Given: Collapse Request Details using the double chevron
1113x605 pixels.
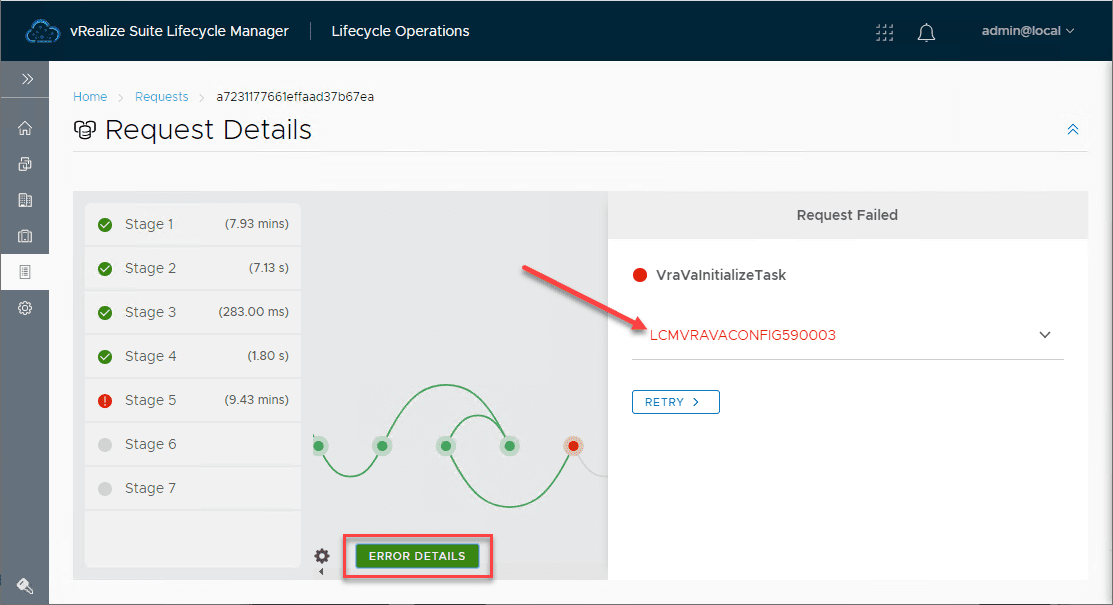Looking at the screenshot, I should point(1072,129).
